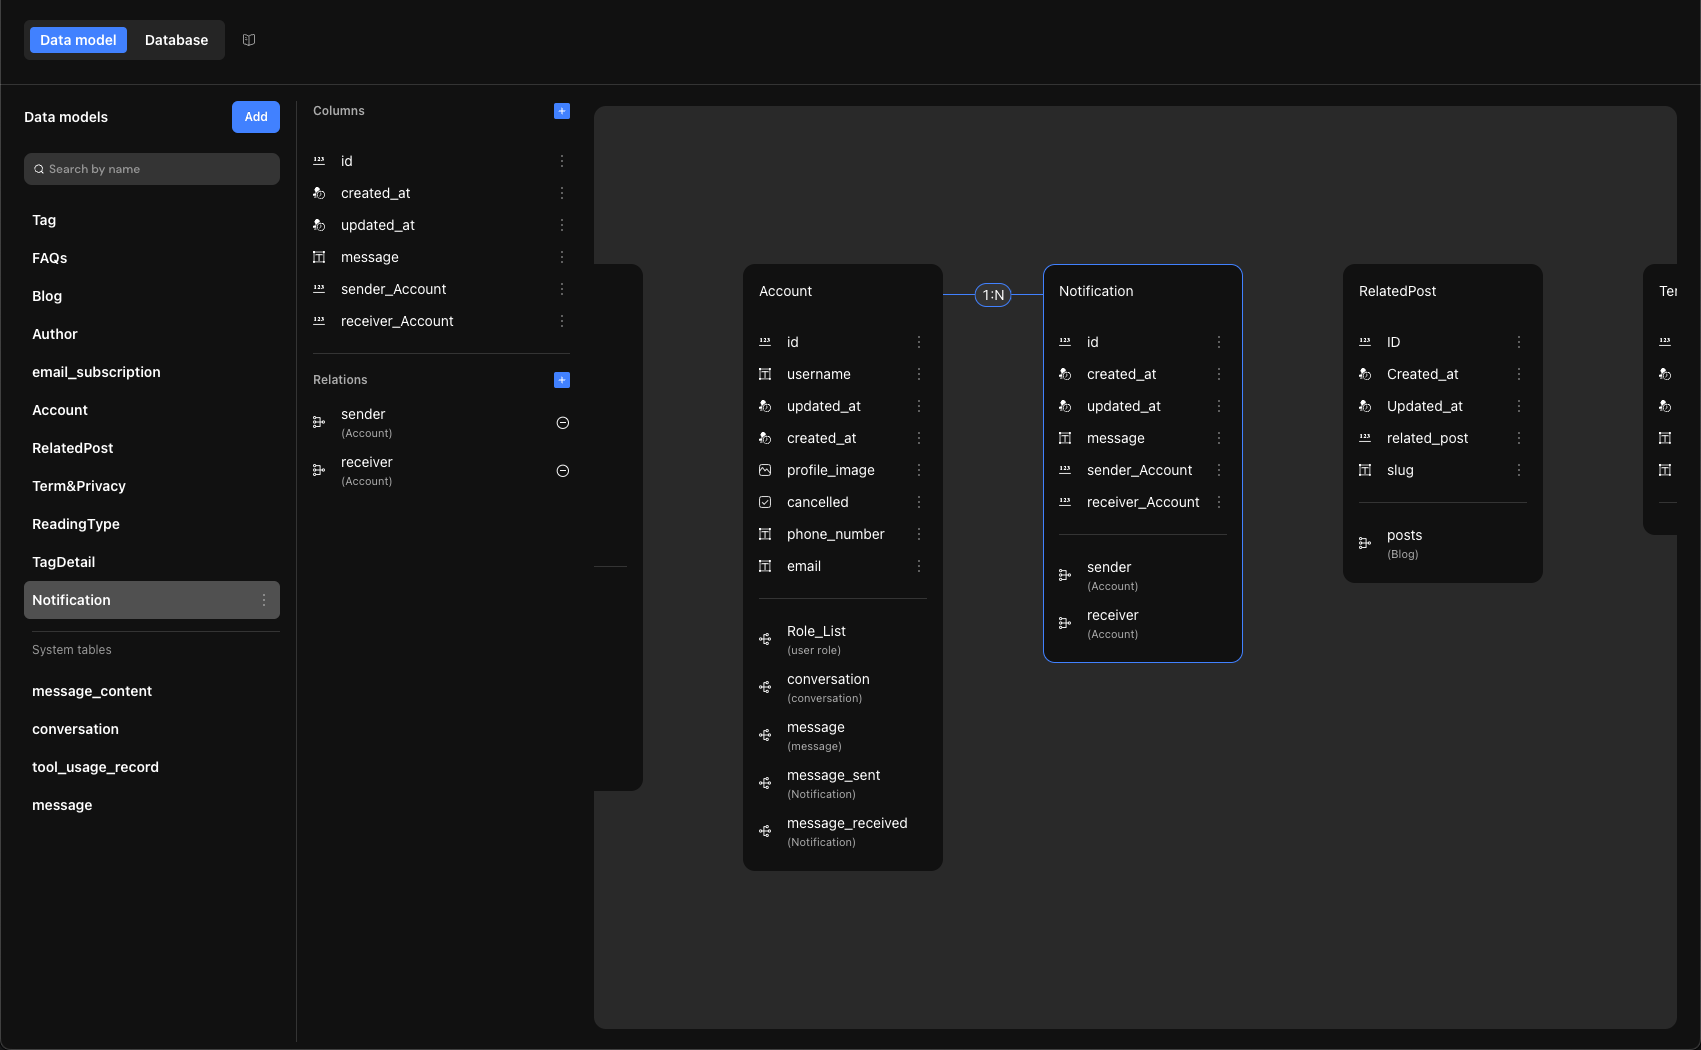Open options for created_at column in Columns panel
1701x1050 pixels.
point(562,193)
